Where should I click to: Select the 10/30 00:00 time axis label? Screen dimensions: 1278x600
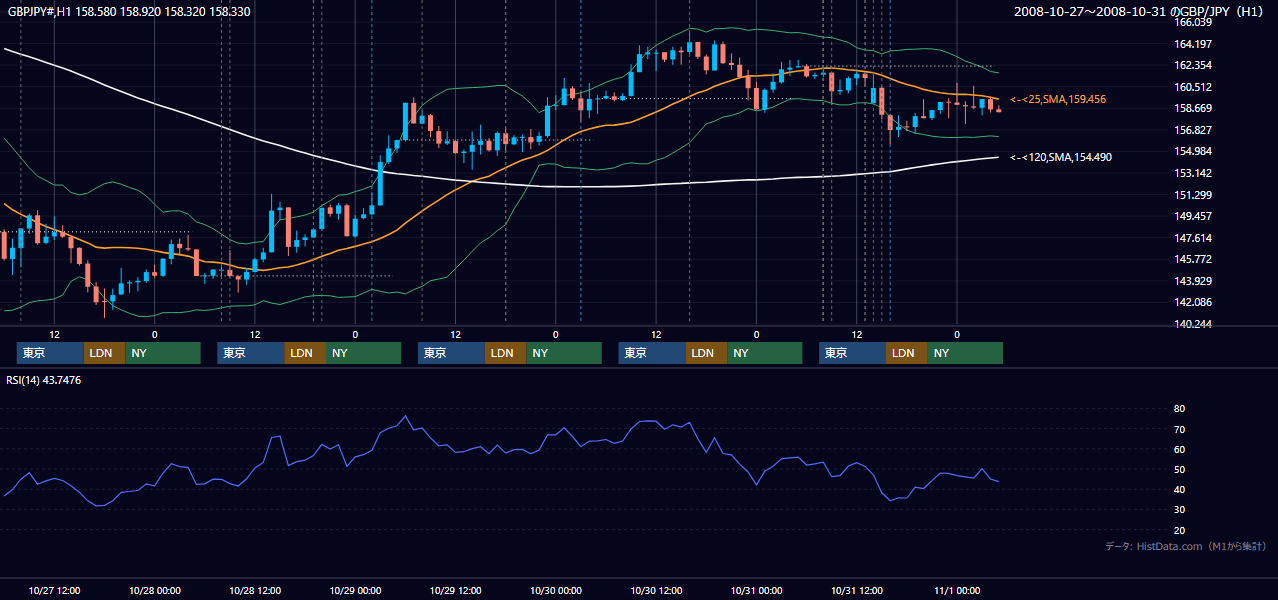click(555, 590)
